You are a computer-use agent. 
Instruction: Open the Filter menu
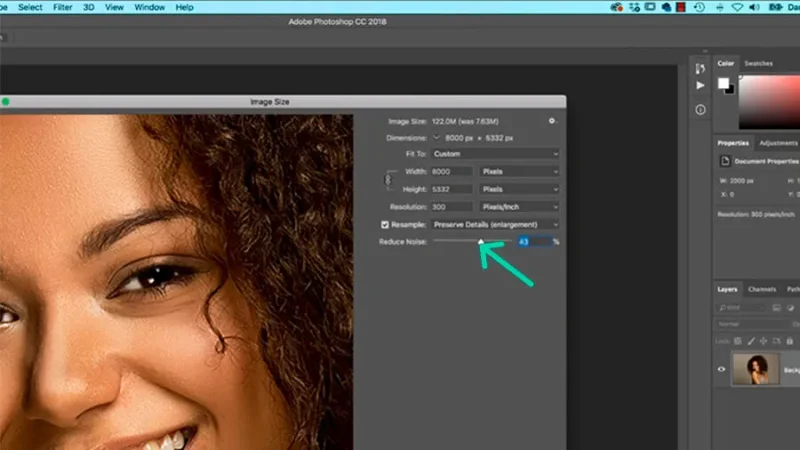(x=63, y=7)
